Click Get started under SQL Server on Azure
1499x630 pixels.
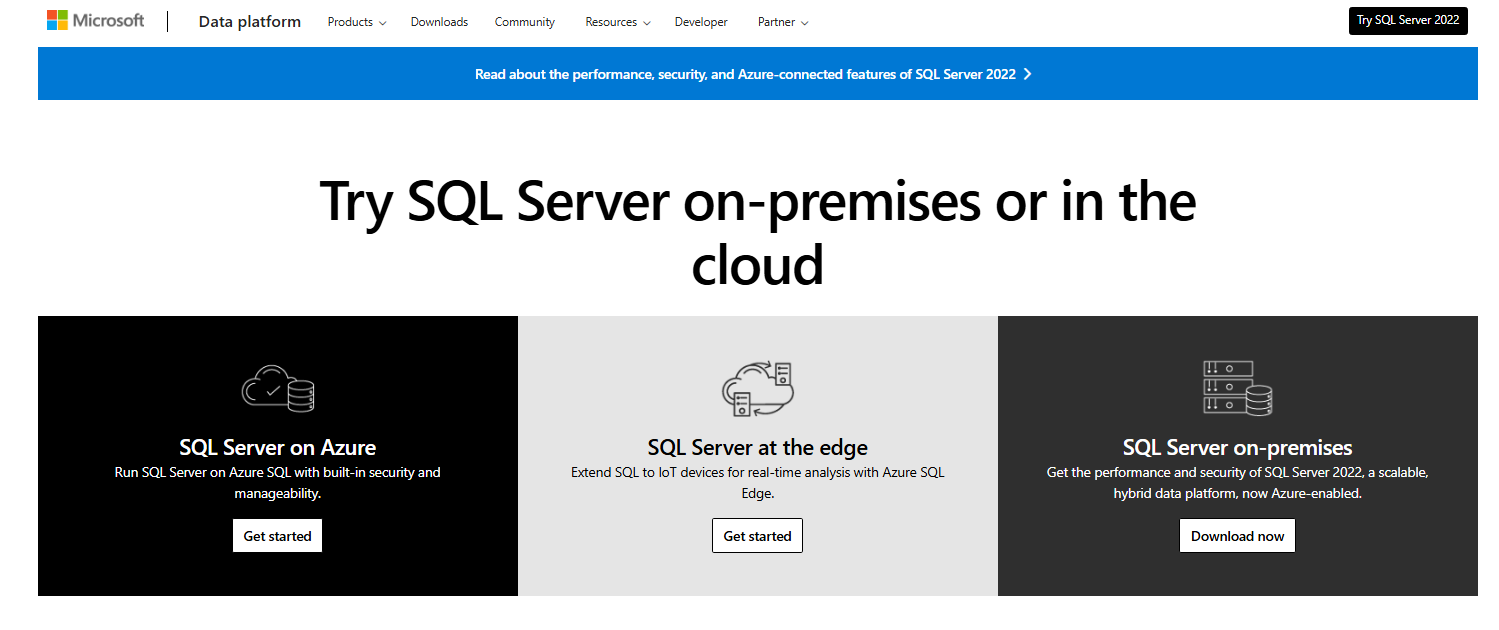tap(277, 536)
